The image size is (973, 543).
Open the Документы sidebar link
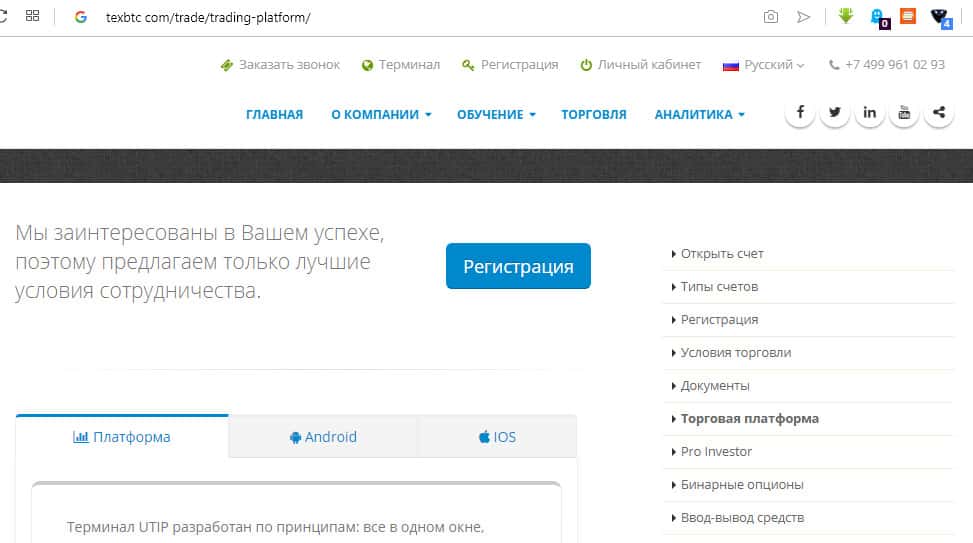pos(715,385)
